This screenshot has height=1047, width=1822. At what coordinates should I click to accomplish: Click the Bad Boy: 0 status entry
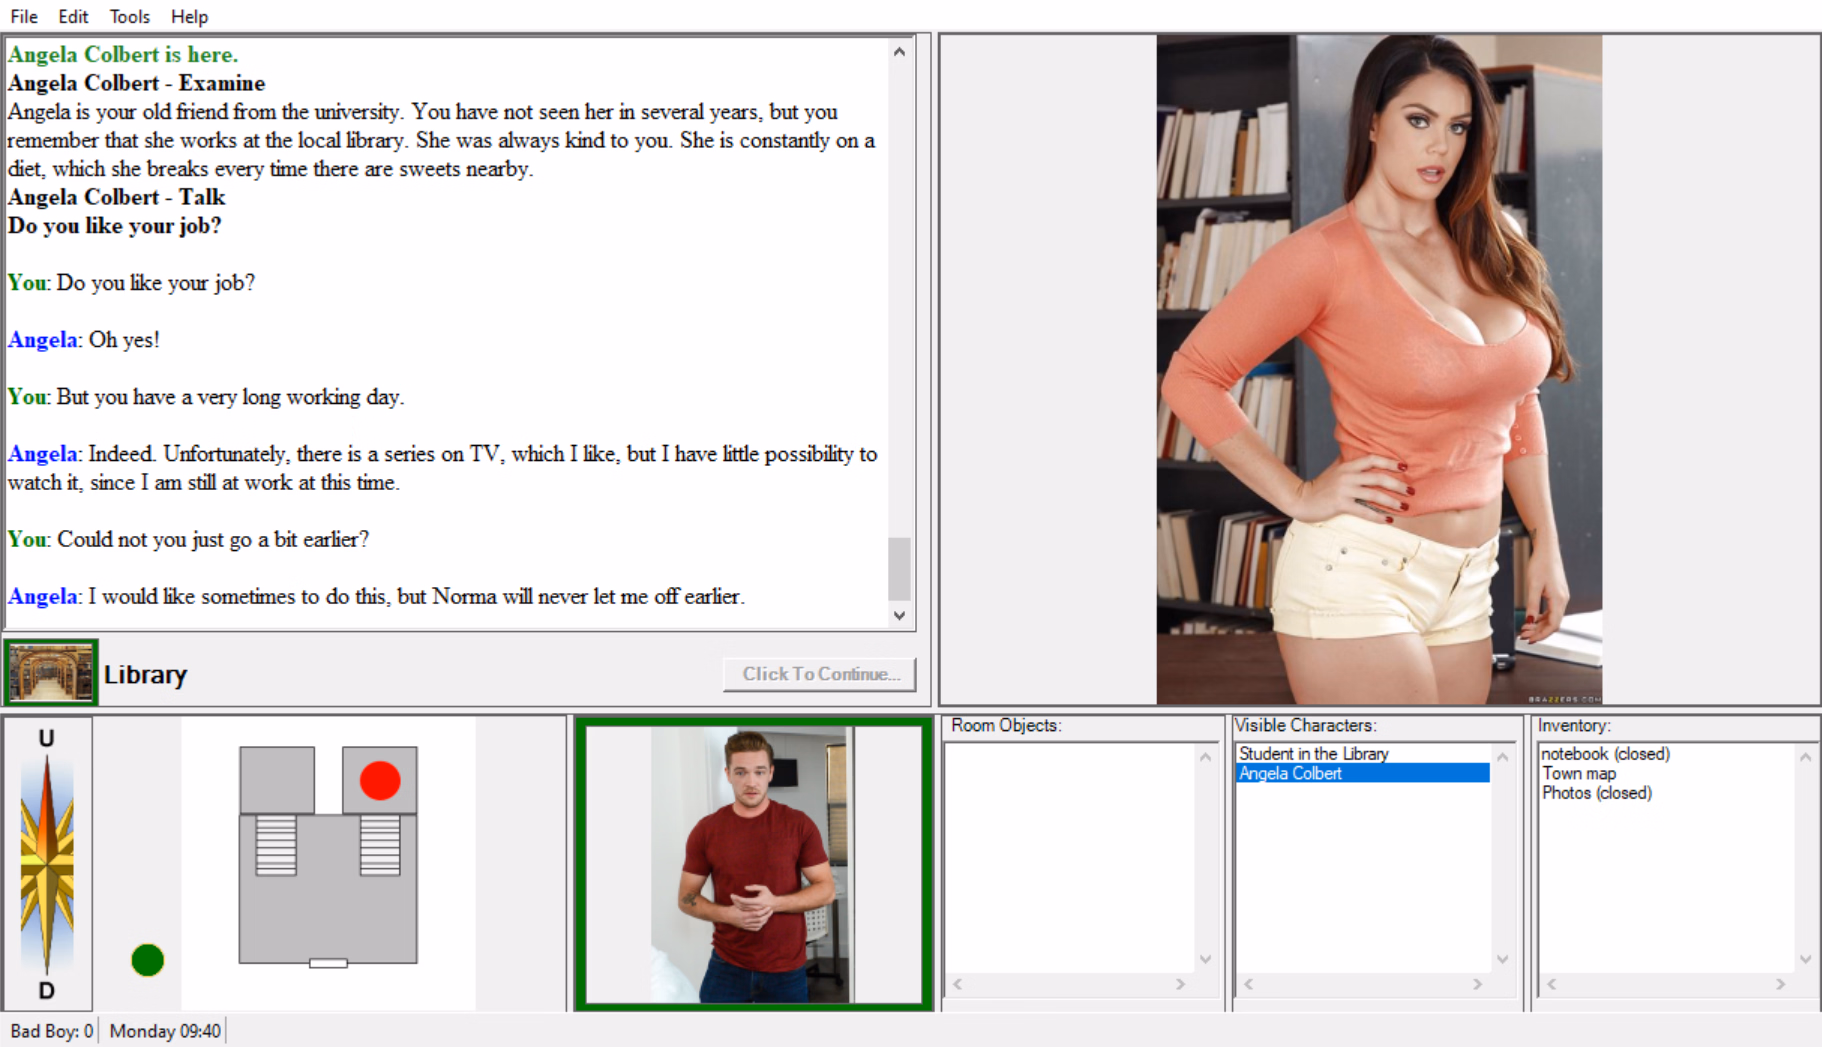tap(52, 1031)
